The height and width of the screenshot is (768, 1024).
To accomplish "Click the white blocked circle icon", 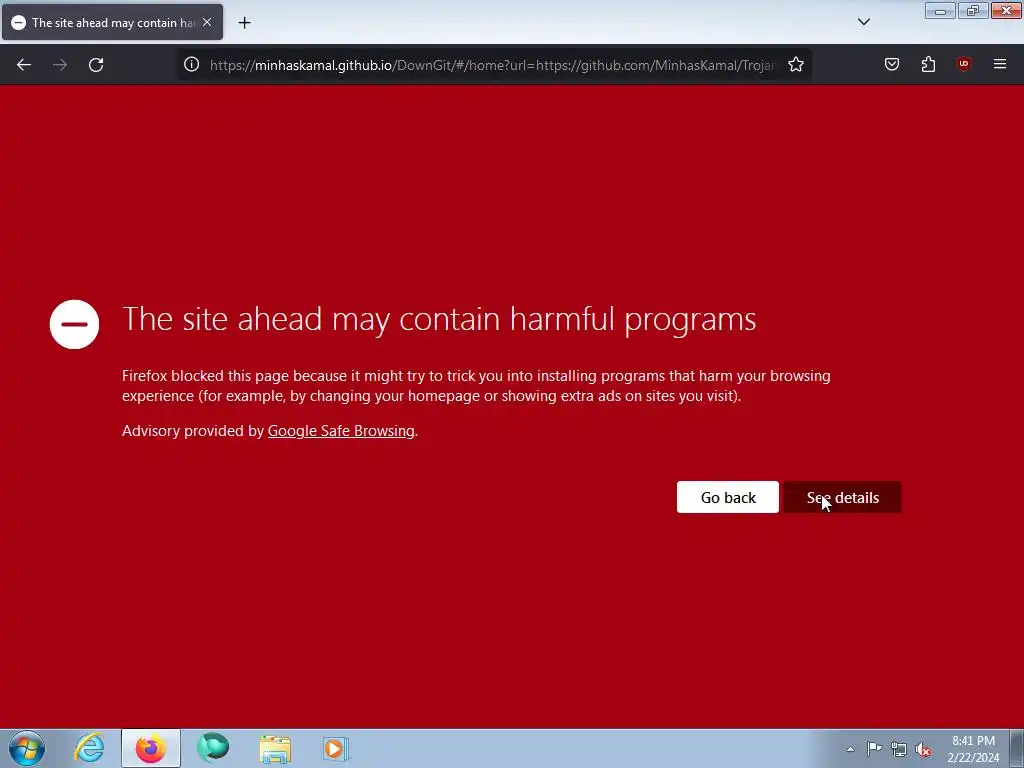I will click(x=74, y=325).
